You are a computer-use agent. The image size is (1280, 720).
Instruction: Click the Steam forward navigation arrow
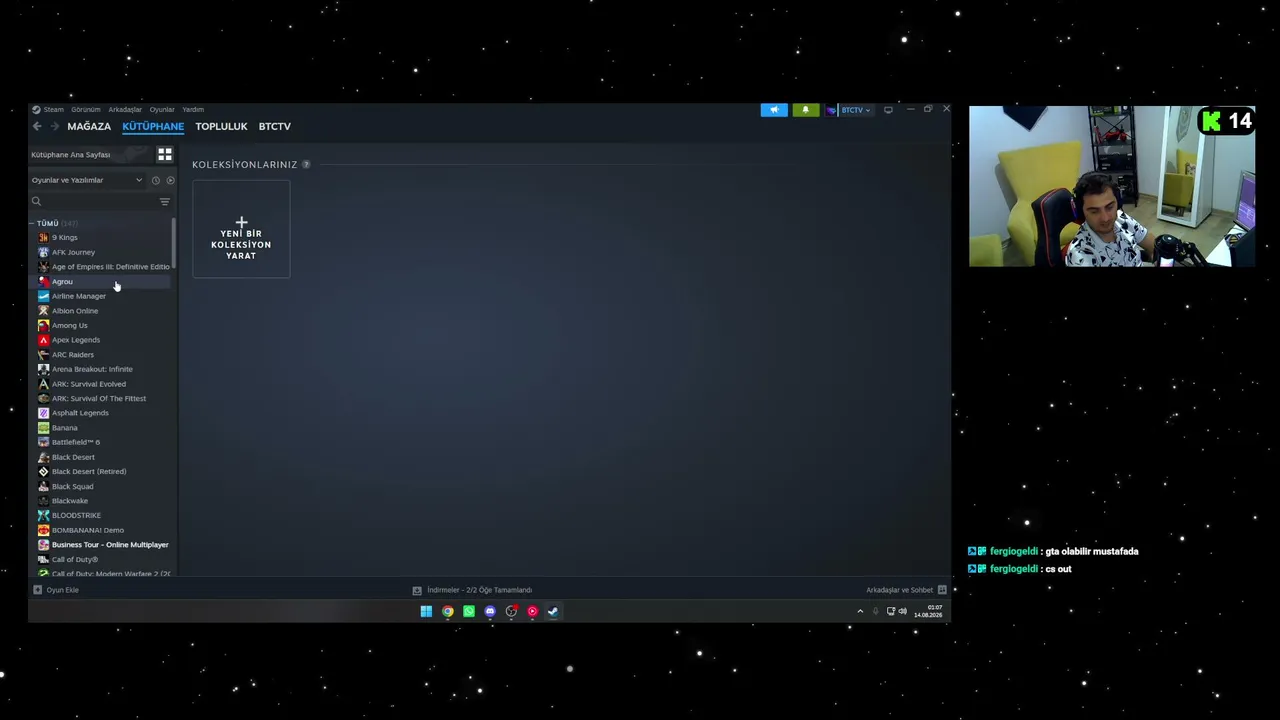(55, 126)
